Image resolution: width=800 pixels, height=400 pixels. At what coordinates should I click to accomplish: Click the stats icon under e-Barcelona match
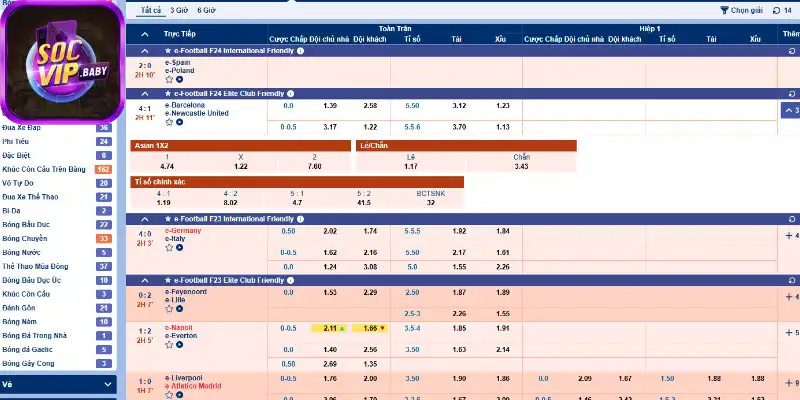click(179, 122)
